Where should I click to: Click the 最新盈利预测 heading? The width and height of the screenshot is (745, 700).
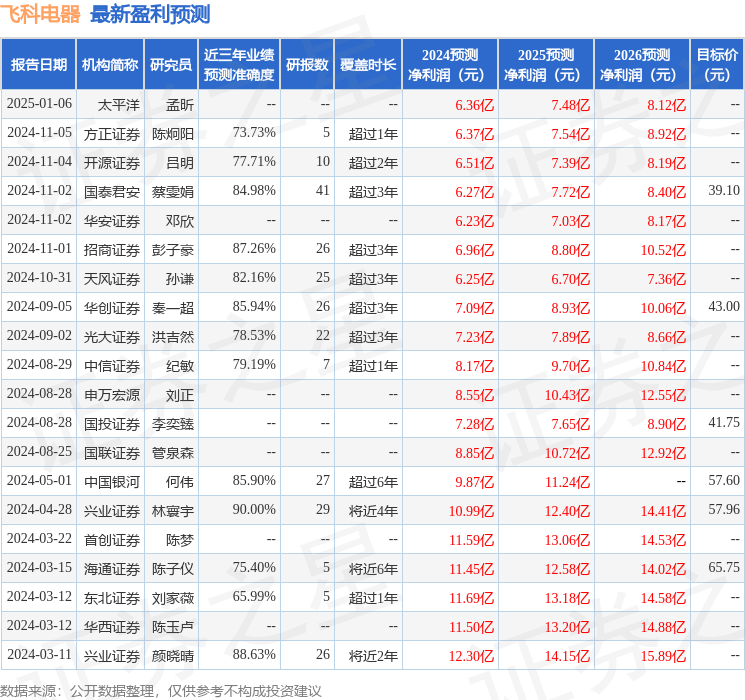coord(150,14)
